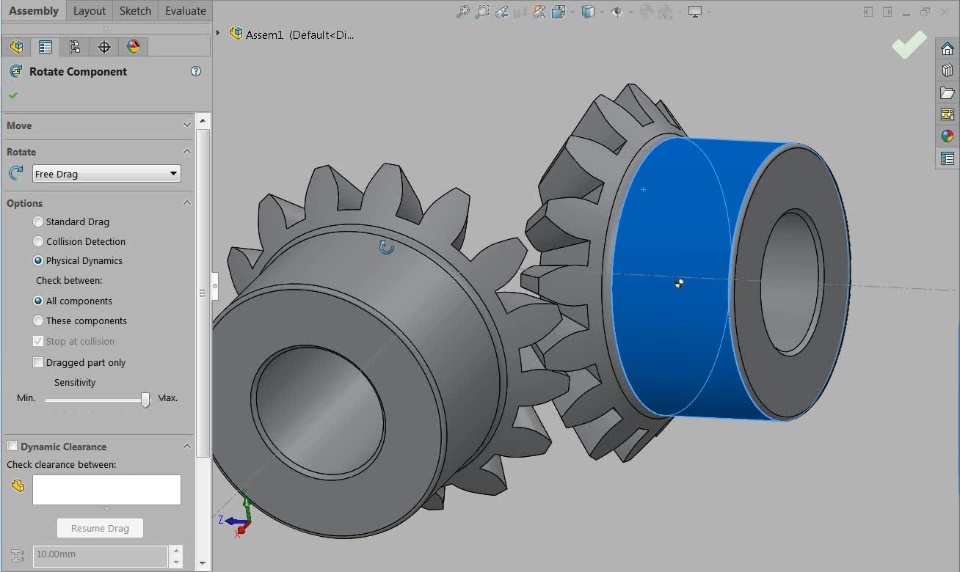Click the Resume Drag button
This screenshot has width=960, height=572.
tap(100, 528)
